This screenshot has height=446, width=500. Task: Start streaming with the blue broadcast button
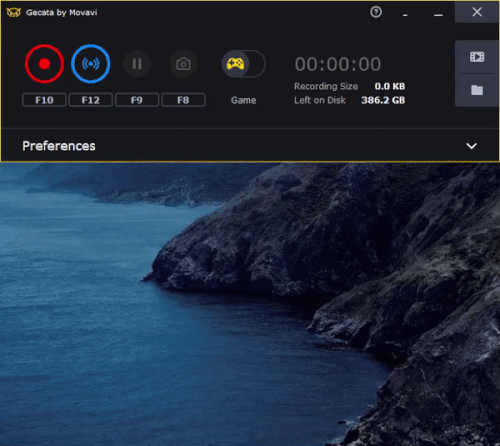click(91, 64)
